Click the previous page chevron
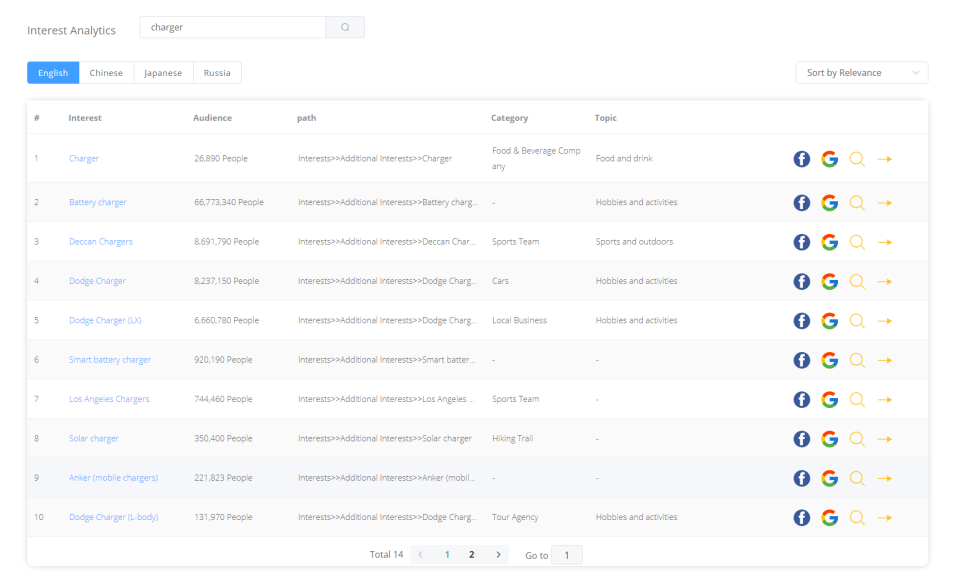 pyautogui.click(x=420, y=555)
